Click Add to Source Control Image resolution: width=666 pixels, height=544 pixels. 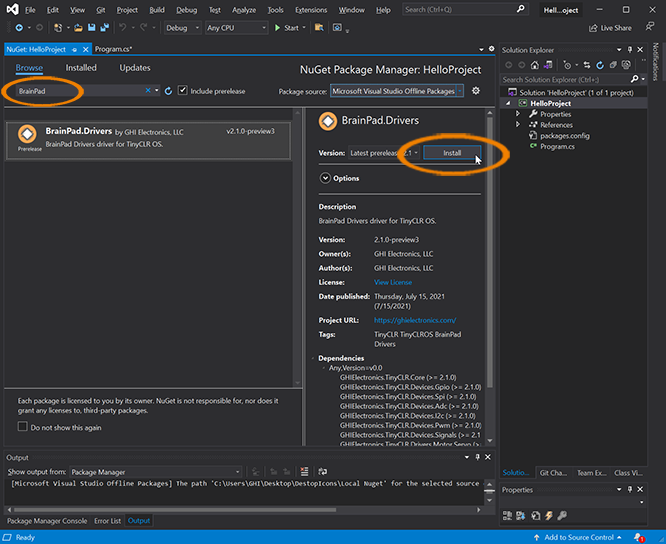pos(577,537)
